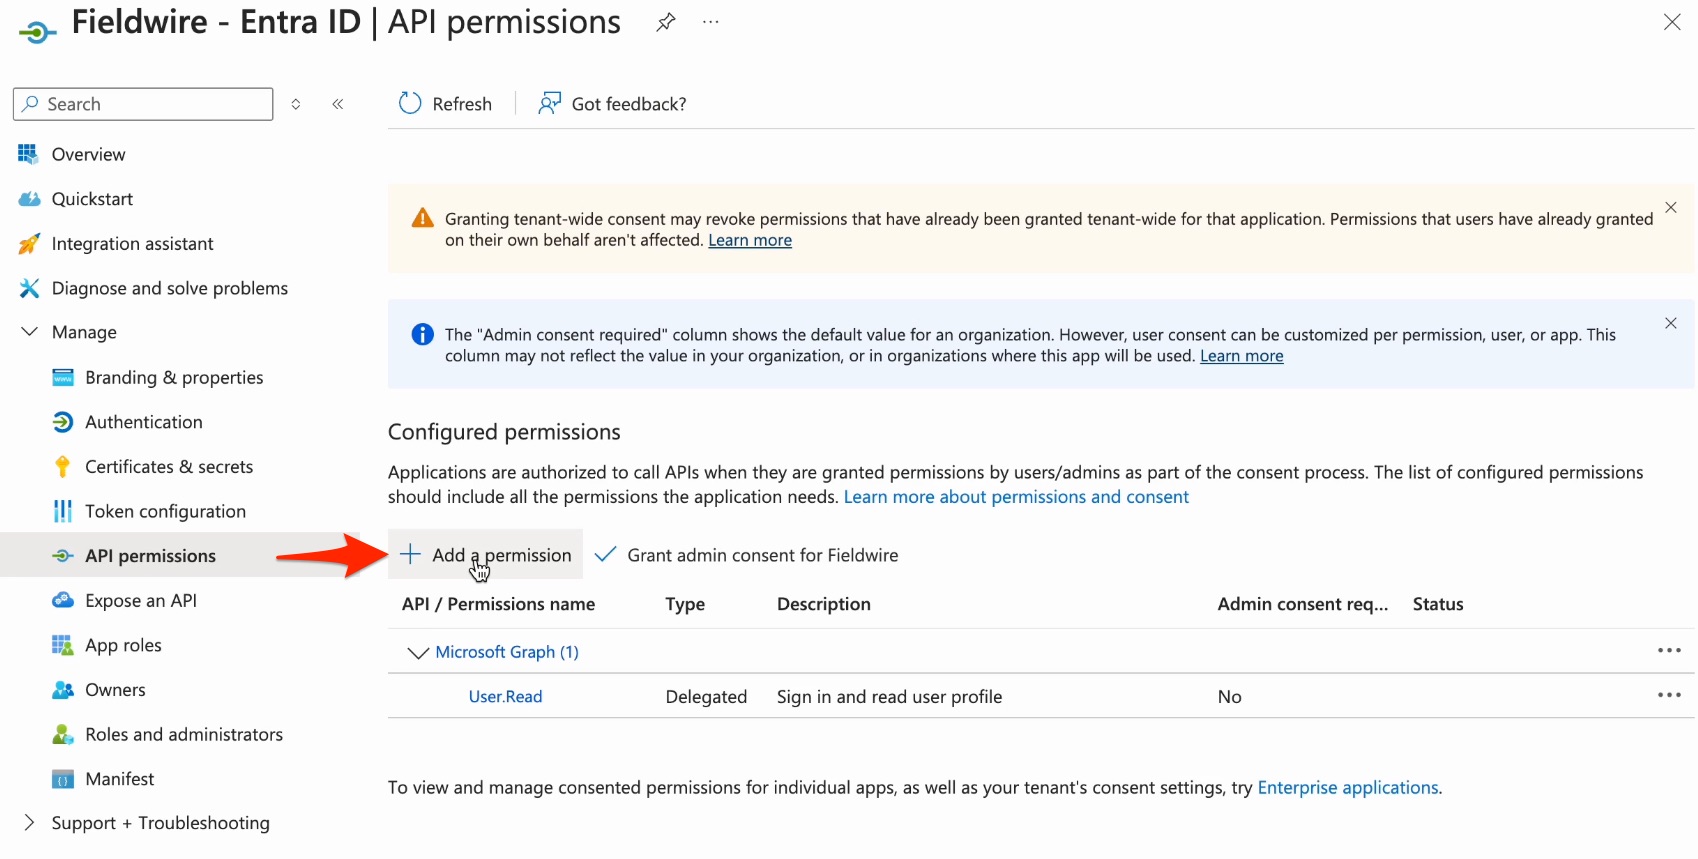This screenshot has height=859, width=1698.
Task: Open Branding & properties
Action: tap(174, 378)
